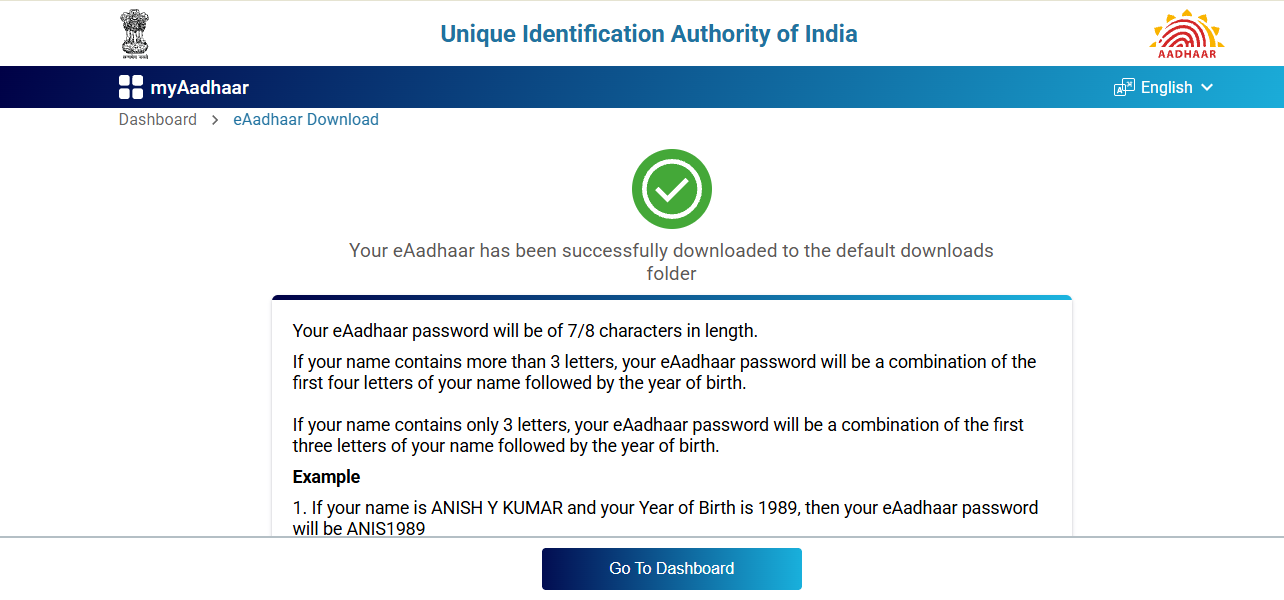The width and height of the screenshot is (1284, 600).
Task: Click the Unique Identification Authority of India heading
Action: (648, 33)
